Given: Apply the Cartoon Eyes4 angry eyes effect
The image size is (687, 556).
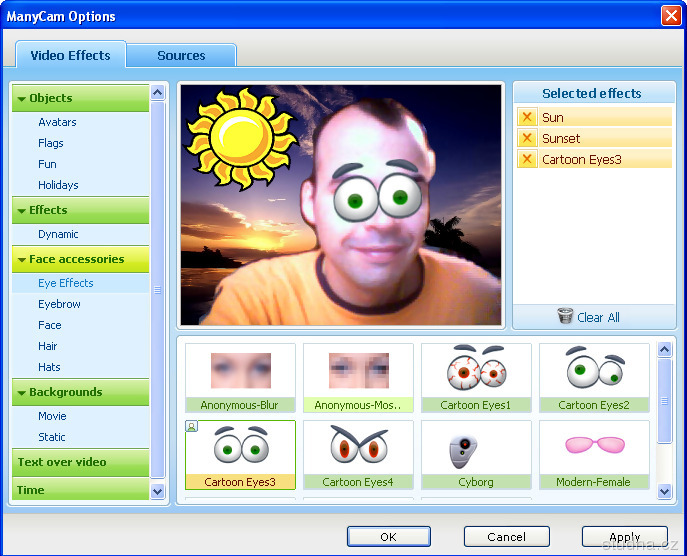Looking at the screenshot, I should click(358, 455).
